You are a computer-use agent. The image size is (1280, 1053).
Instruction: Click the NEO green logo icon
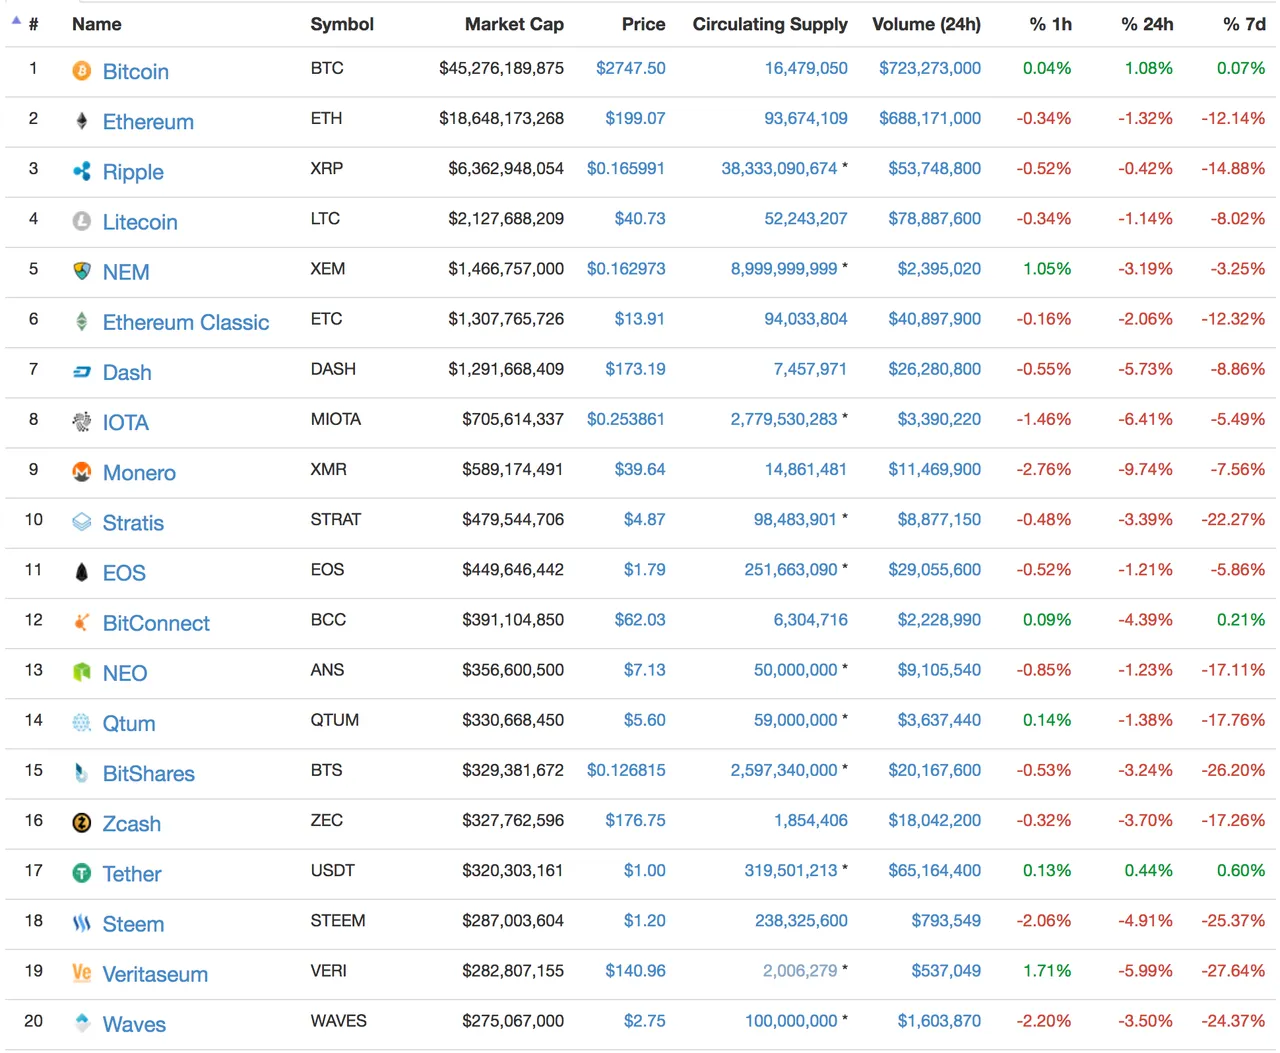[82, 672]
